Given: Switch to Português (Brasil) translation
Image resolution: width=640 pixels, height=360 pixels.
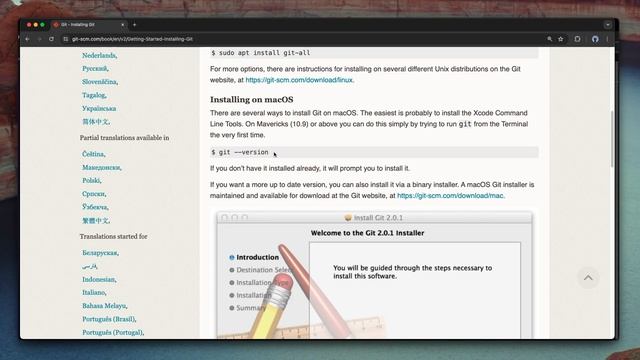Looking at the screenshot, I should click(x=109, y=319).
